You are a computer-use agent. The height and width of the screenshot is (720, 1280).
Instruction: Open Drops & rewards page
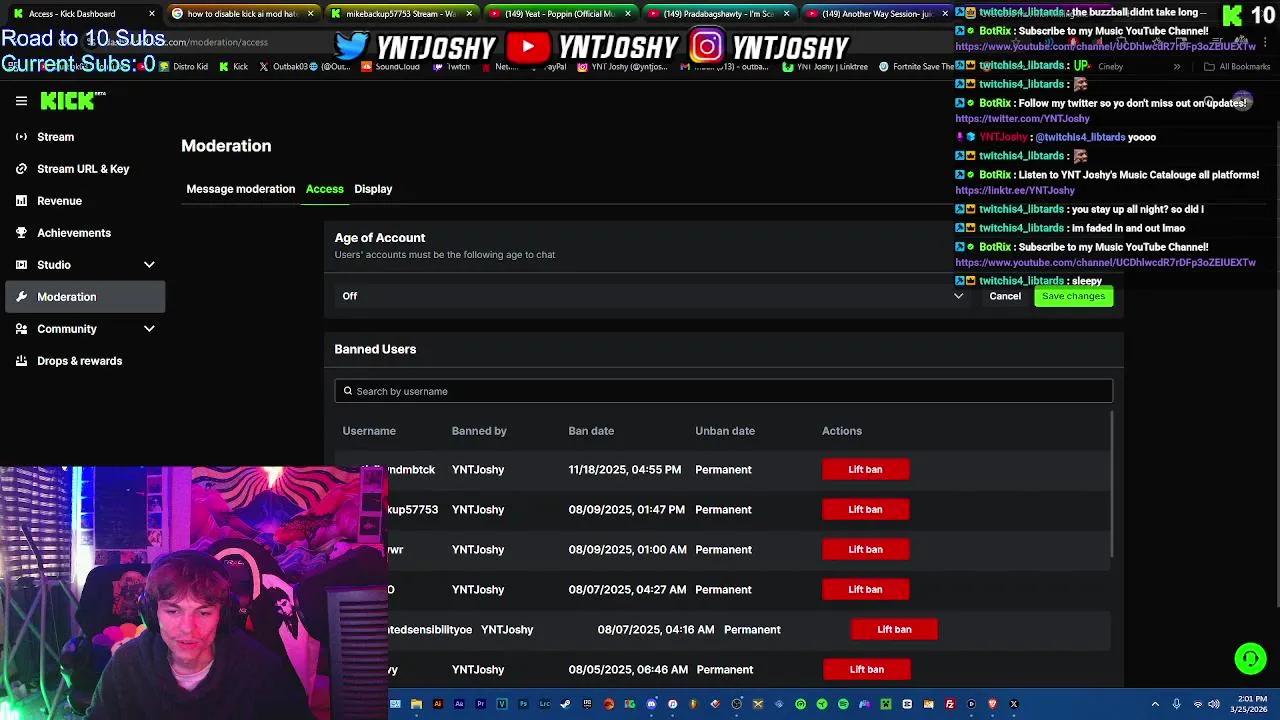coord(85,361)
